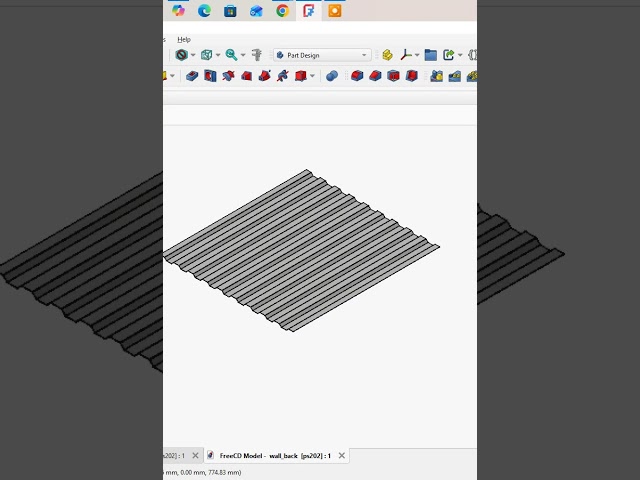Select the Subtractive Pipe tool
The image size is (640, 480).
pyautogui.click(x=264, y=76)
